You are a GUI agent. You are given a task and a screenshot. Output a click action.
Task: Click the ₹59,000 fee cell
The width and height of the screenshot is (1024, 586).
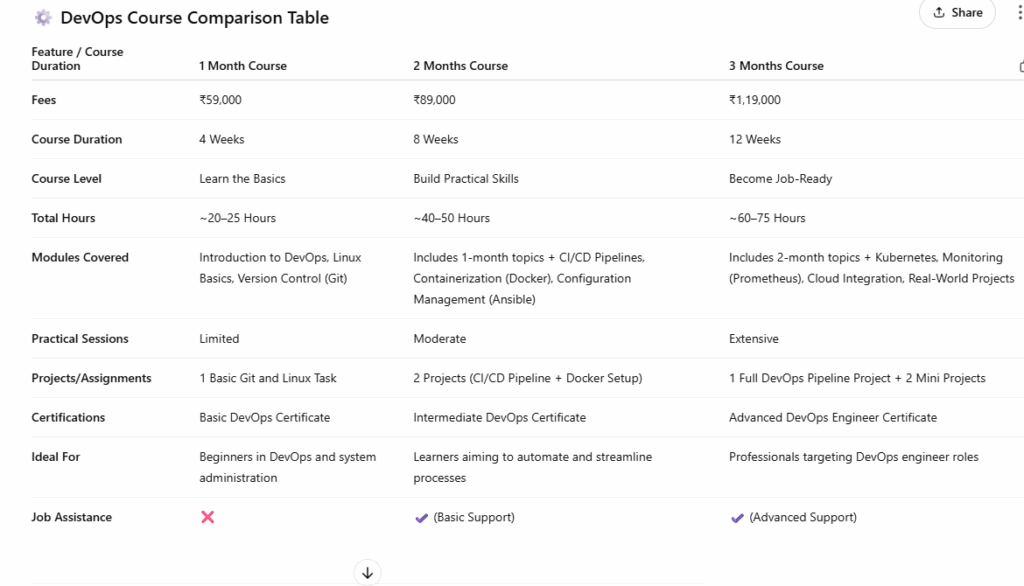click(220, 100)
